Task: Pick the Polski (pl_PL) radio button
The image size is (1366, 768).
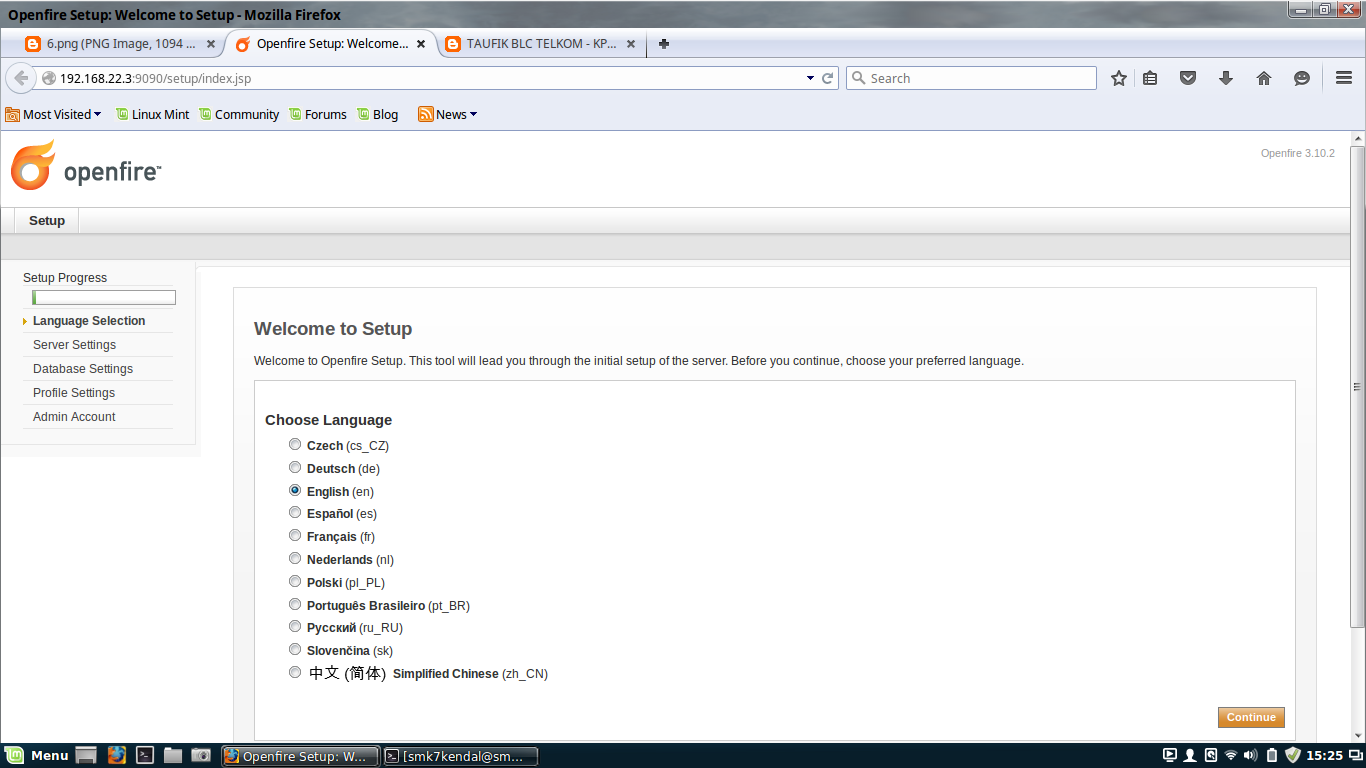Action: 295,581
